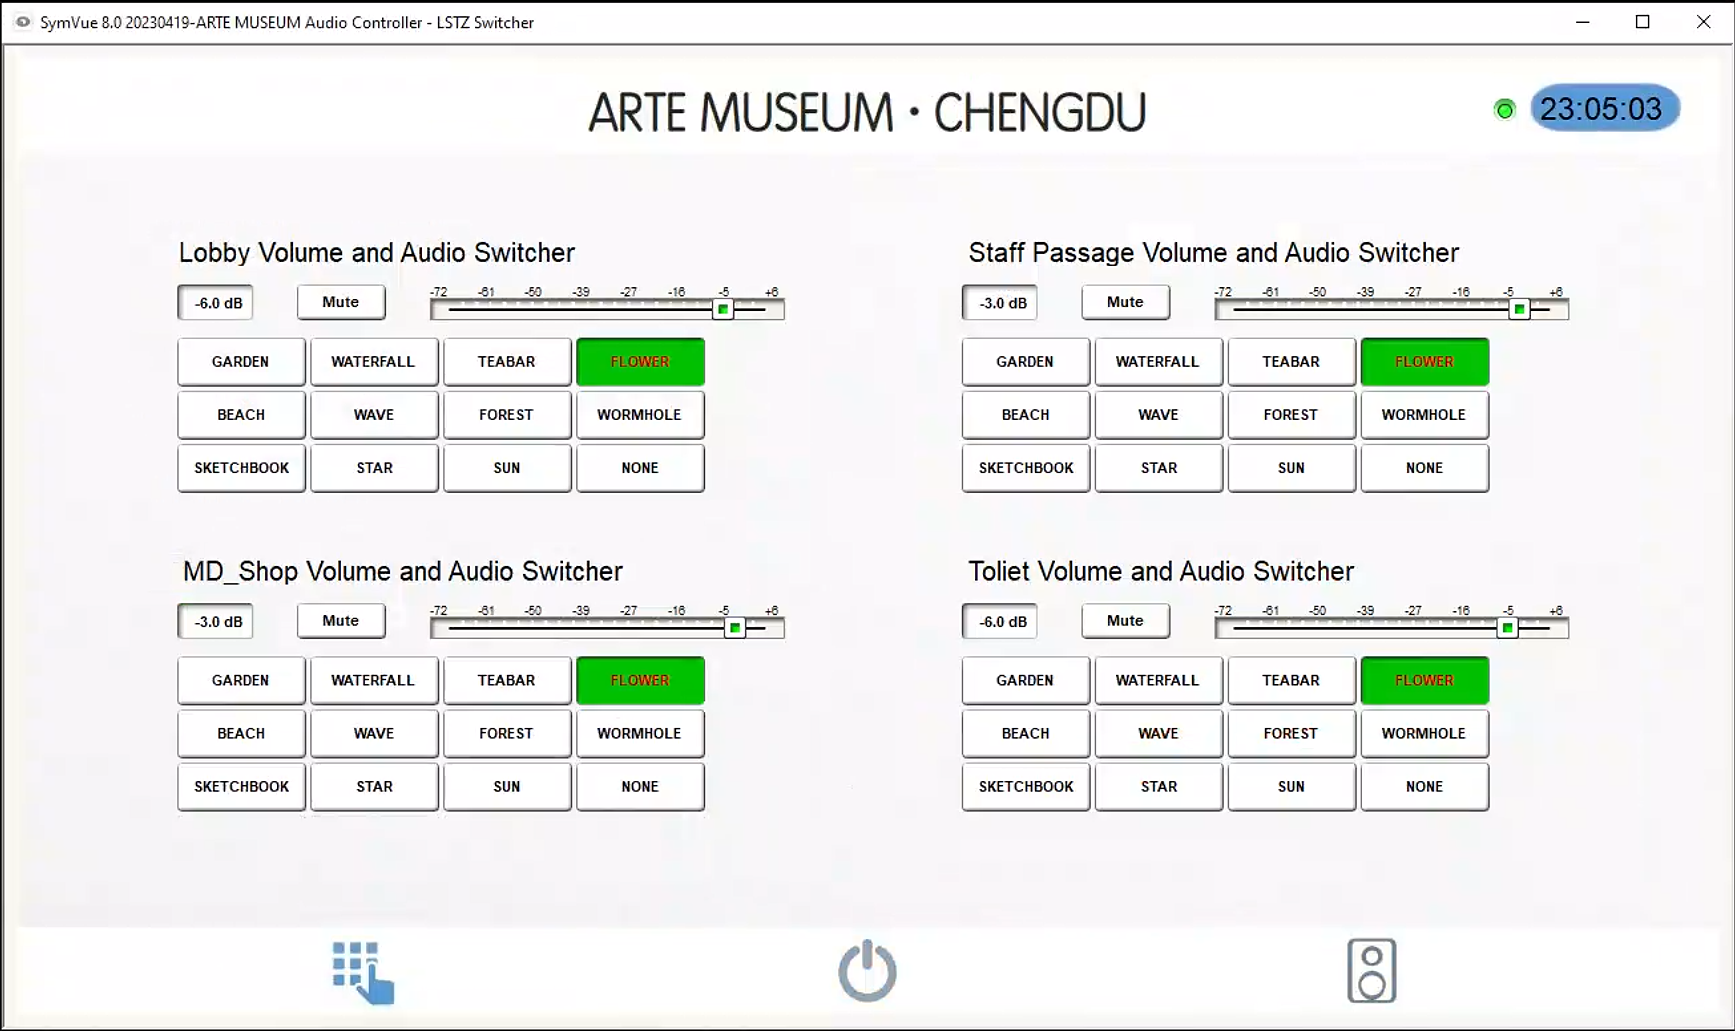This screenshot has height=1031, width=1735.
Task: Pick SUN in Lobby switcher
Action: tap(507, 468)
